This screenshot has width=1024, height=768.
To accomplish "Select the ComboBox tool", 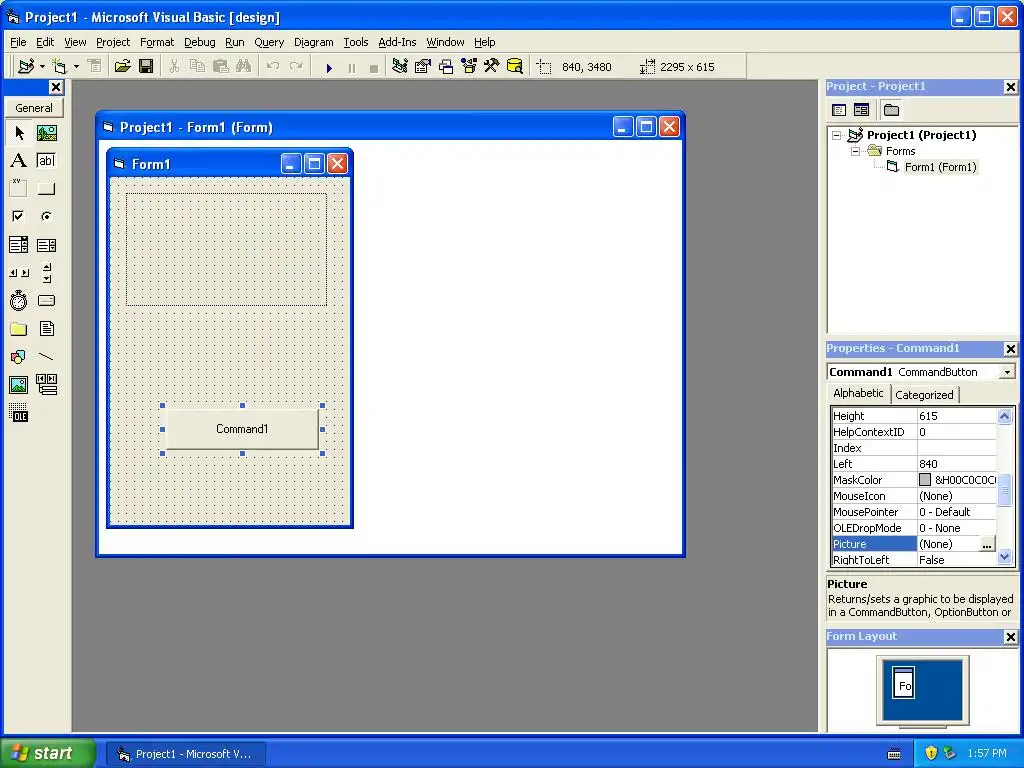I will [19, 245].
